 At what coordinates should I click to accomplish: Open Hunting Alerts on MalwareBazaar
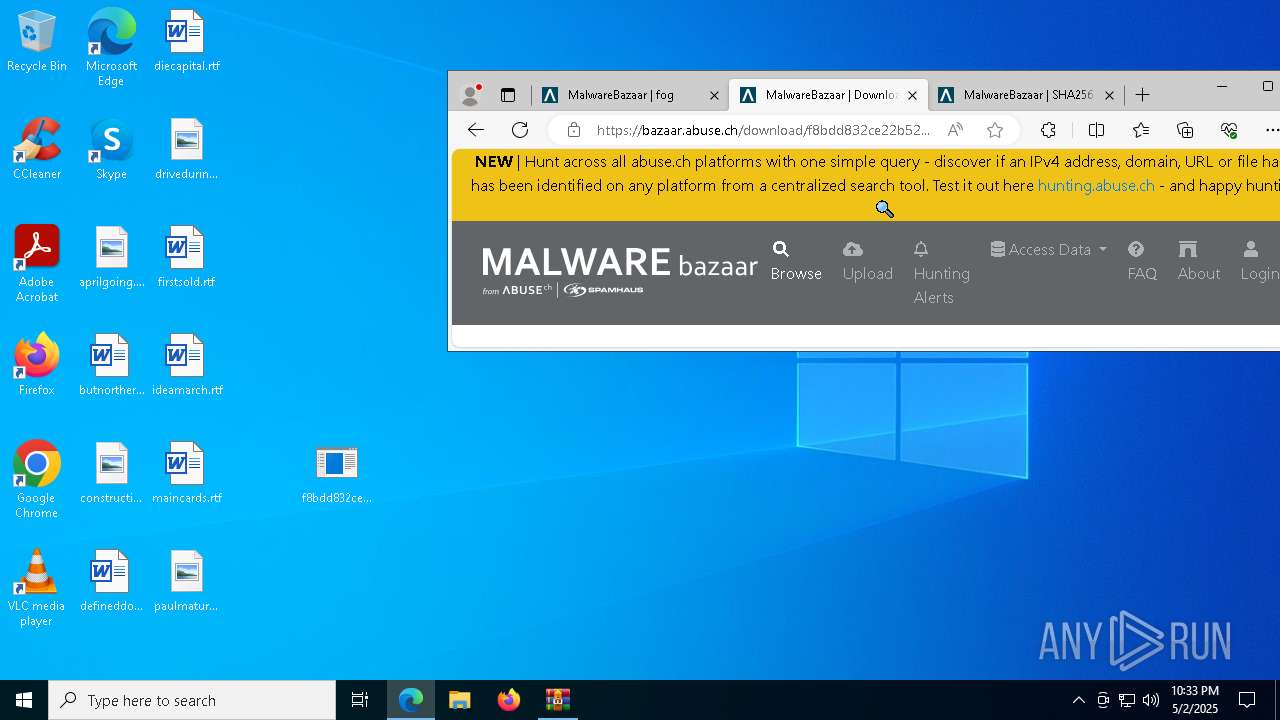[941, 273]
